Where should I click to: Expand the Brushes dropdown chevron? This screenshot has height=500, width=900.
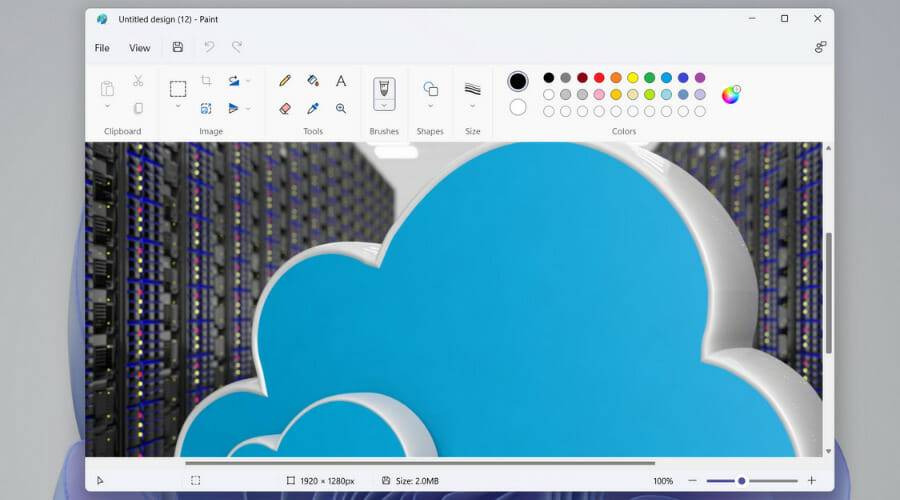tap(384, 106)
